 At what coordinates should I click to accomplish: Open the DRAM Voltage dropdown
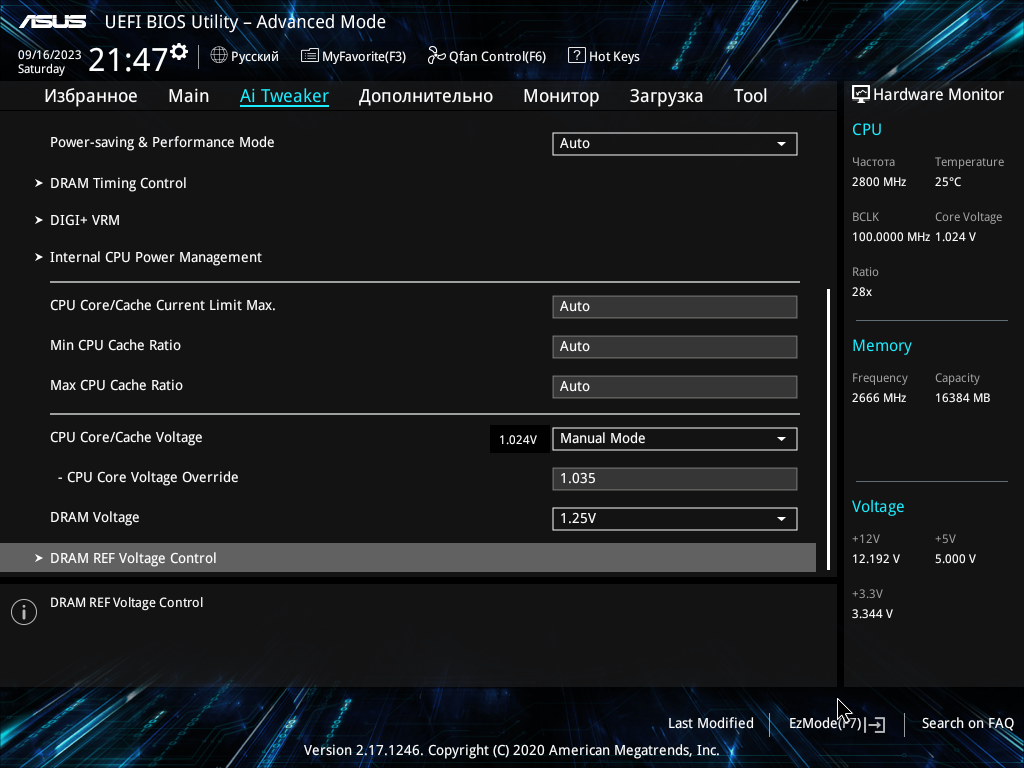pos(674,519)
